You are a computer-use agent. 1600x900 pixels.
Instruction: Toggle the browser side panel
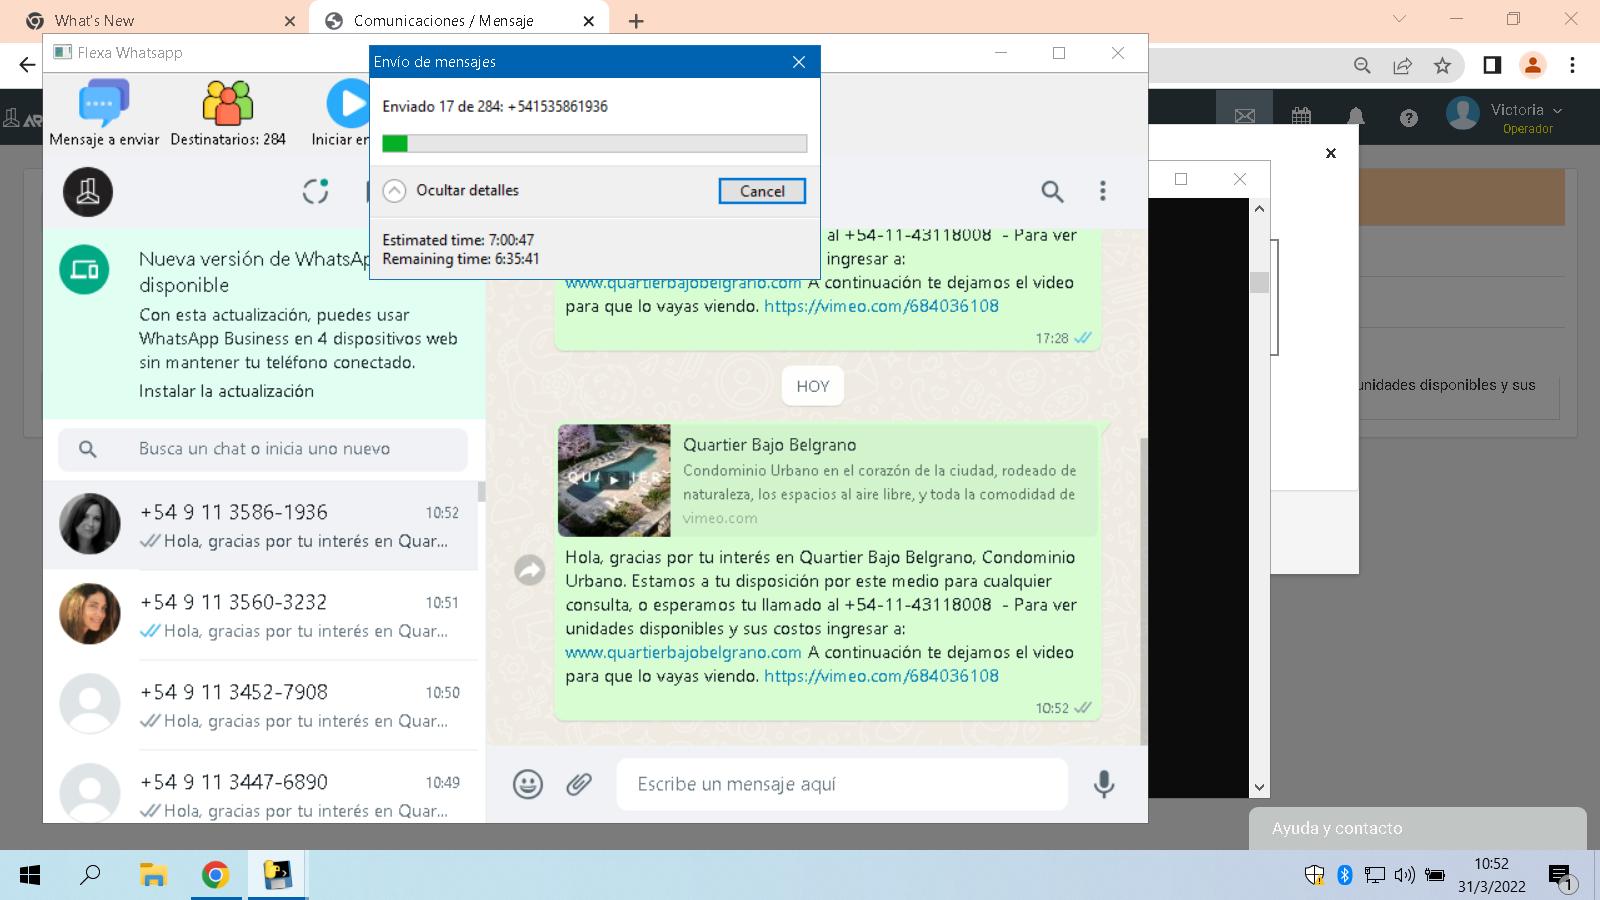coord(1491,65)
